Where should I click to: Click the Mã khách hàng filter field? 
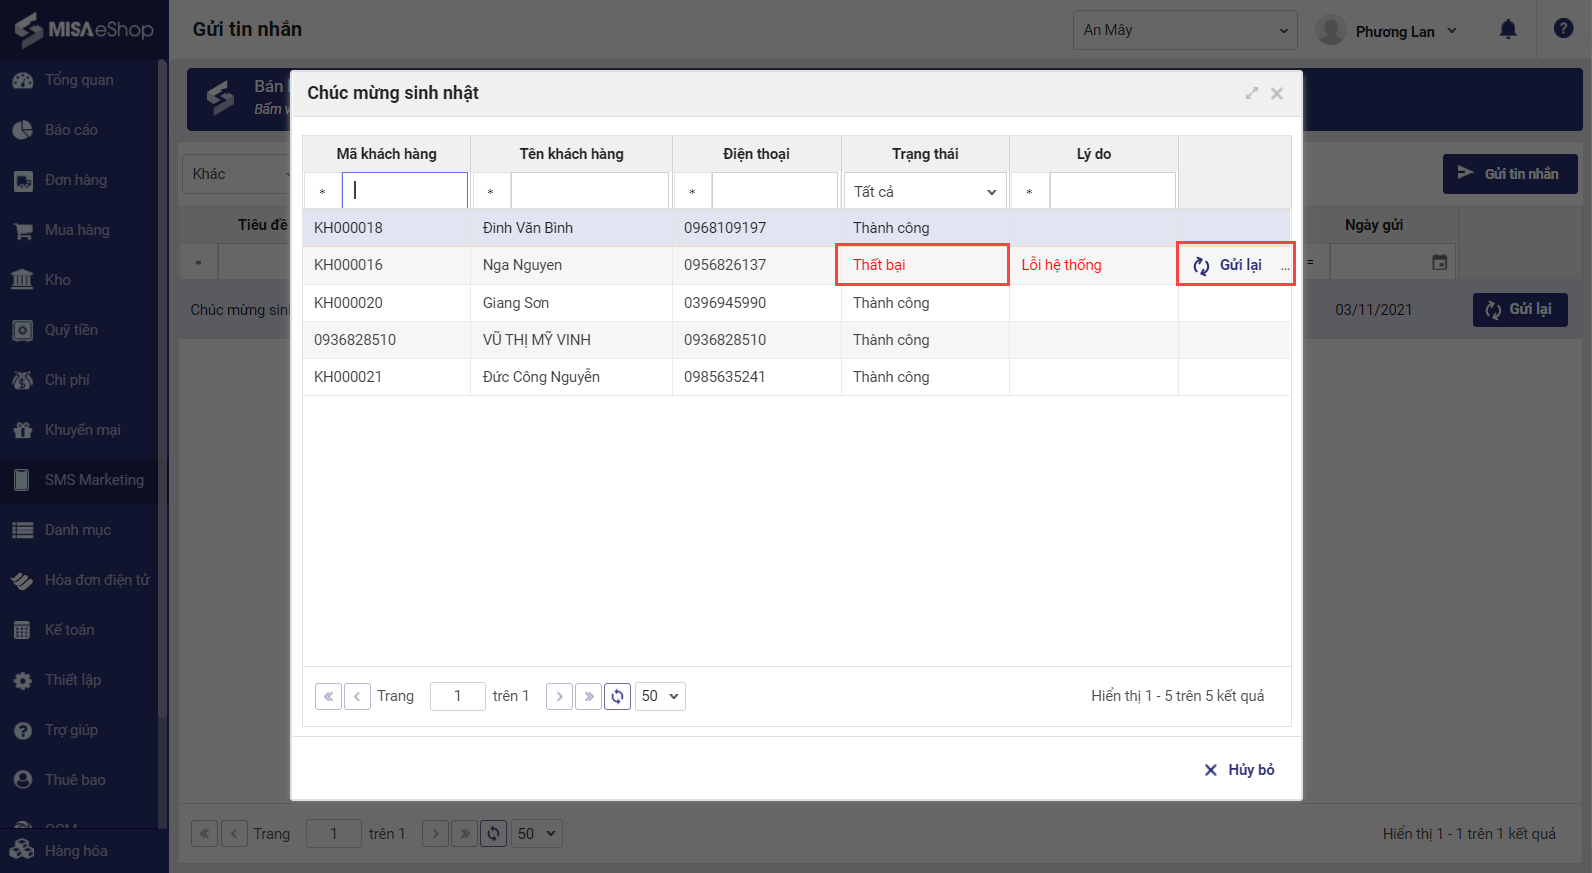tap(405, 191)
